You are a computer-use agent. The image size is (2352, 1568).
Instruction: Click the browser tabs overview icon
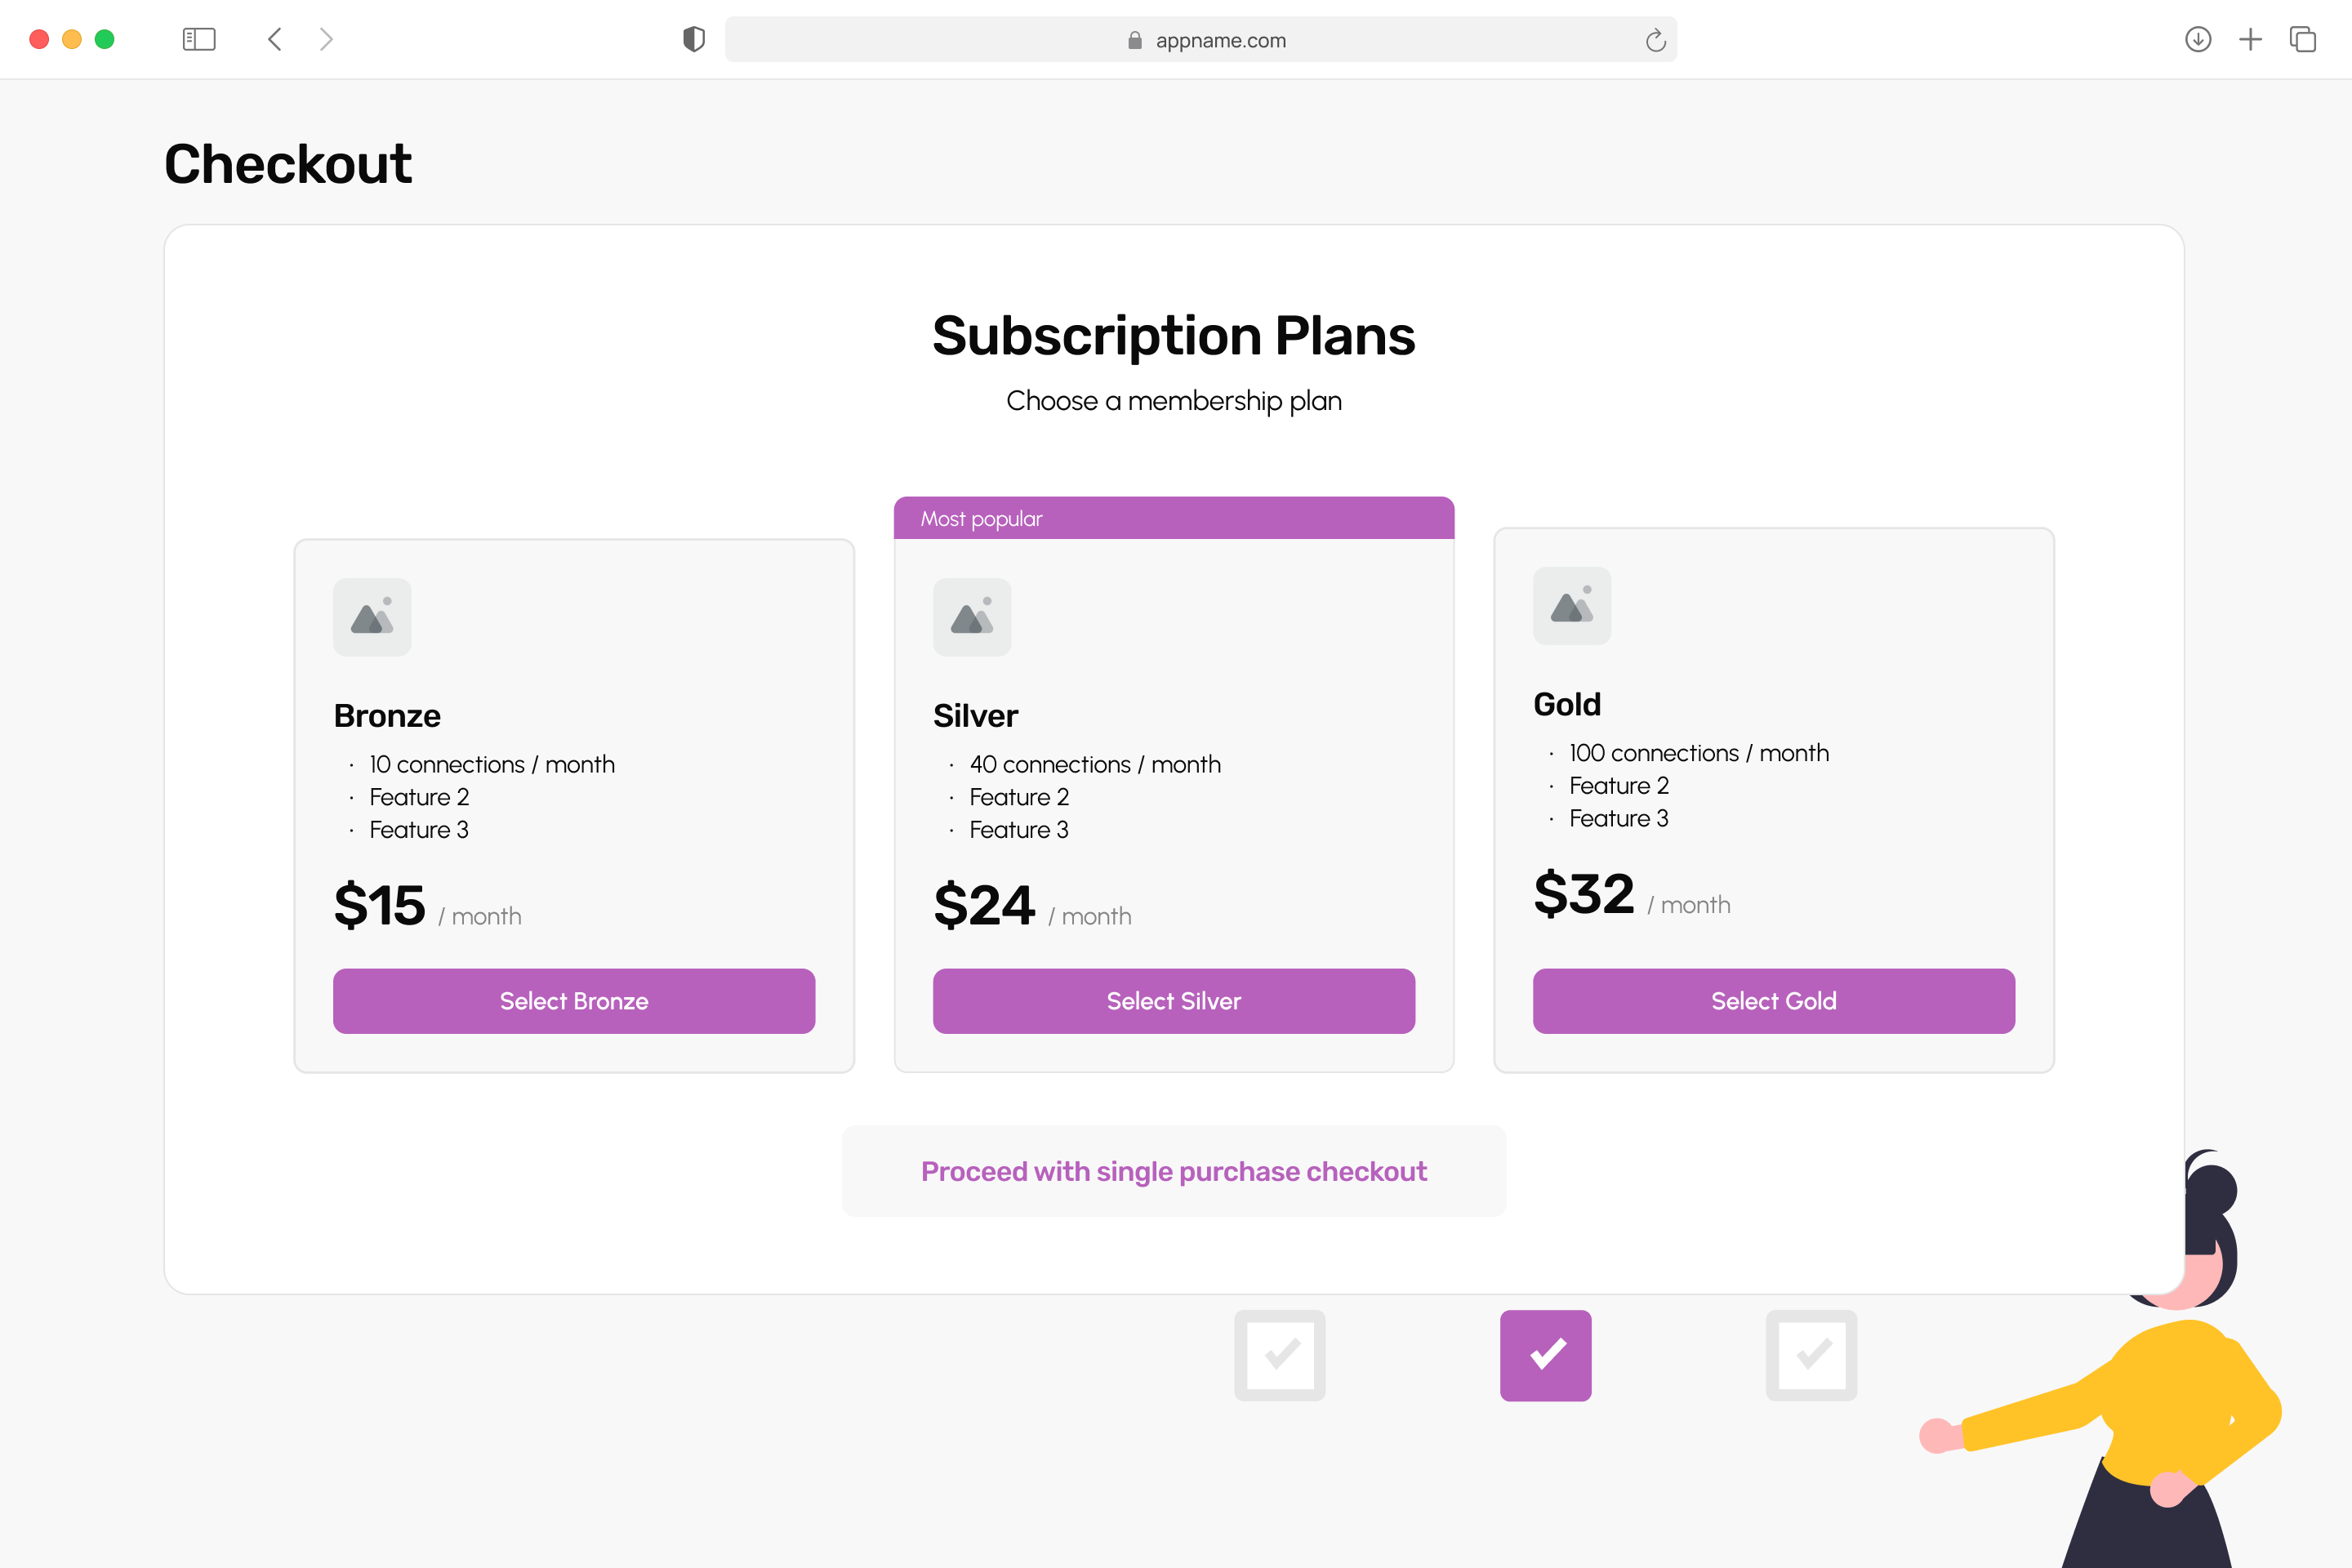[2303, 38]
